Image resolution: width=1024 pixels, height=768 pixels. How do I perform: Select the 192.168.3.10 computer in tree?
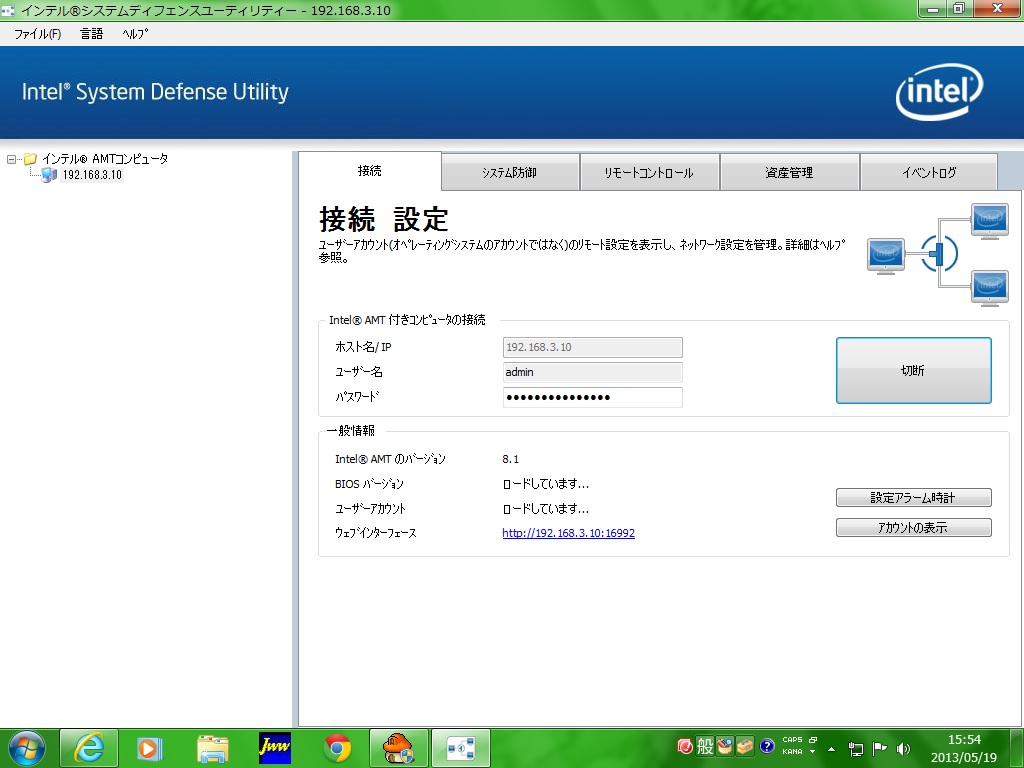click(x=92, y=175)
